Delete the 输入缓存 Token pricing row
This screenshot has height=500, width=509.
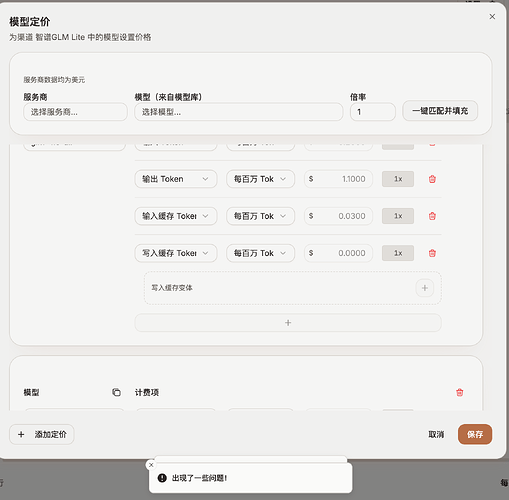(x=432, y=216)
